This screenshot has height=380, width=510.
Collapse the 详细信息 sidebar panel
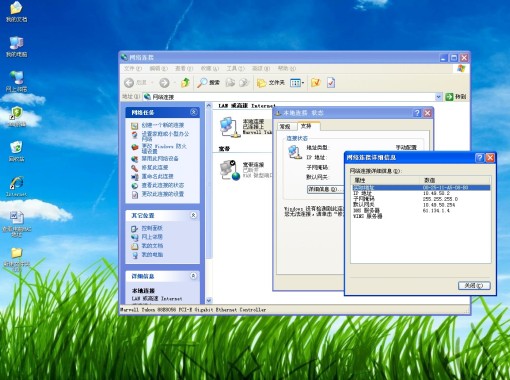(194, 276)
